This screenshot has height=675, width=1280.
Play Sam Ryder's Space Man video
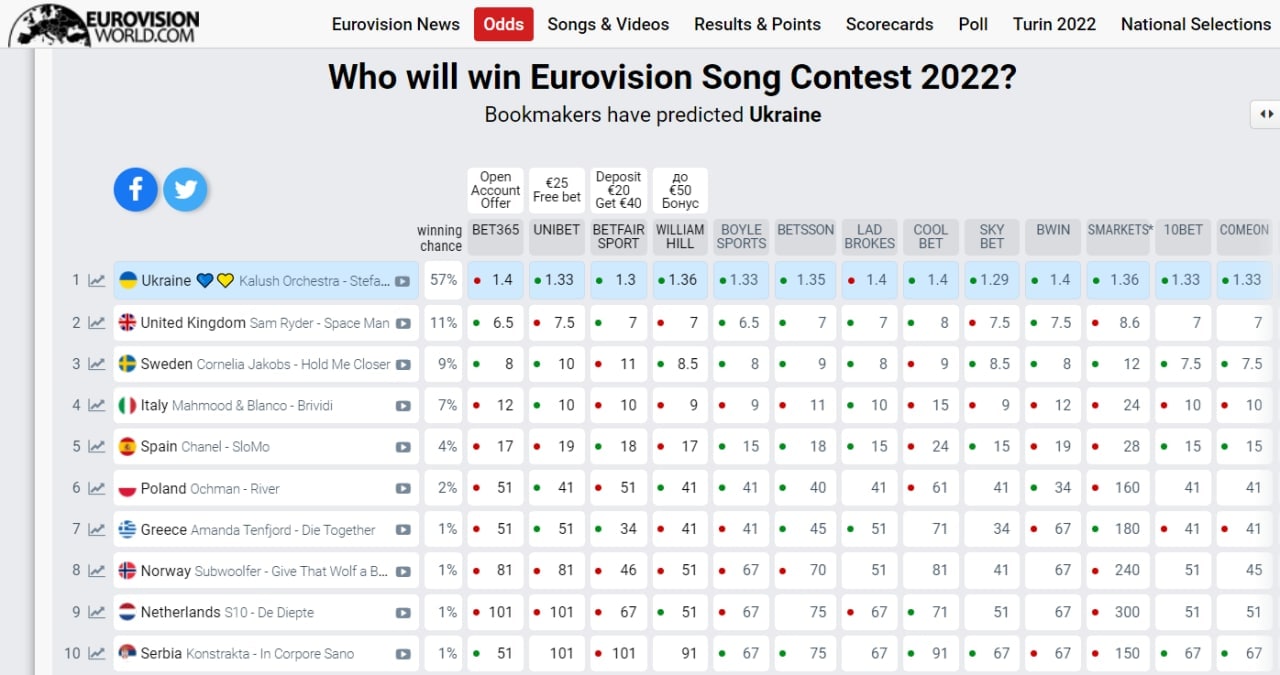[403, 322]
